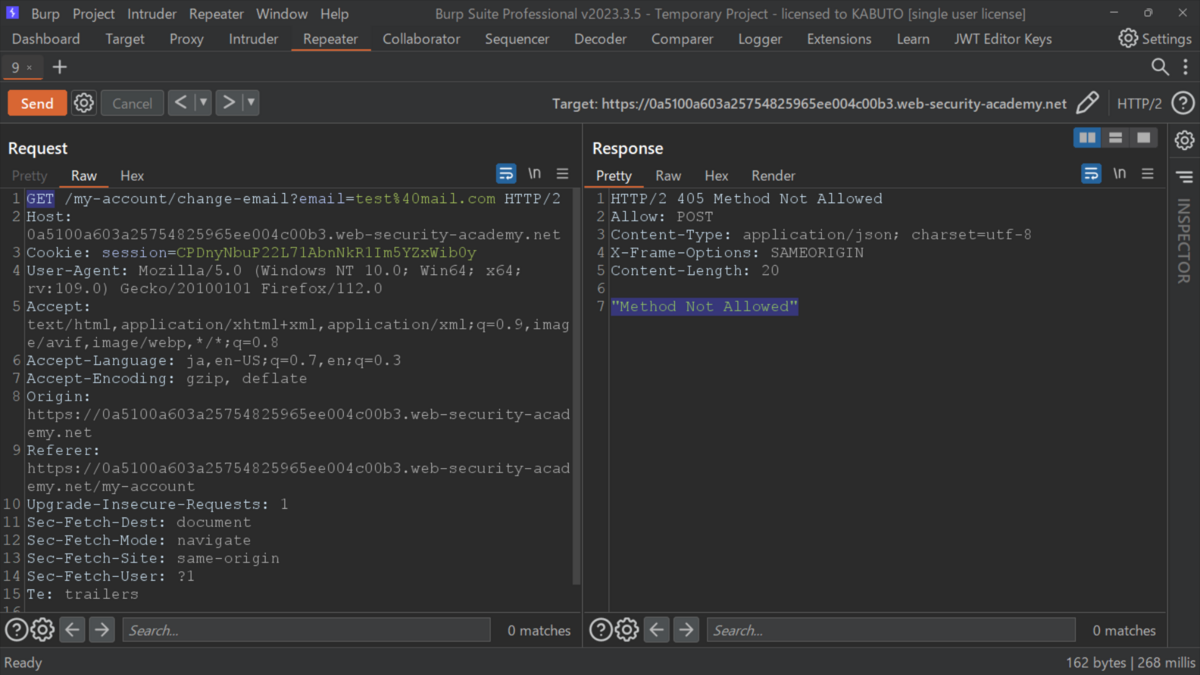Add a new Repeater tab

point(60,67)
